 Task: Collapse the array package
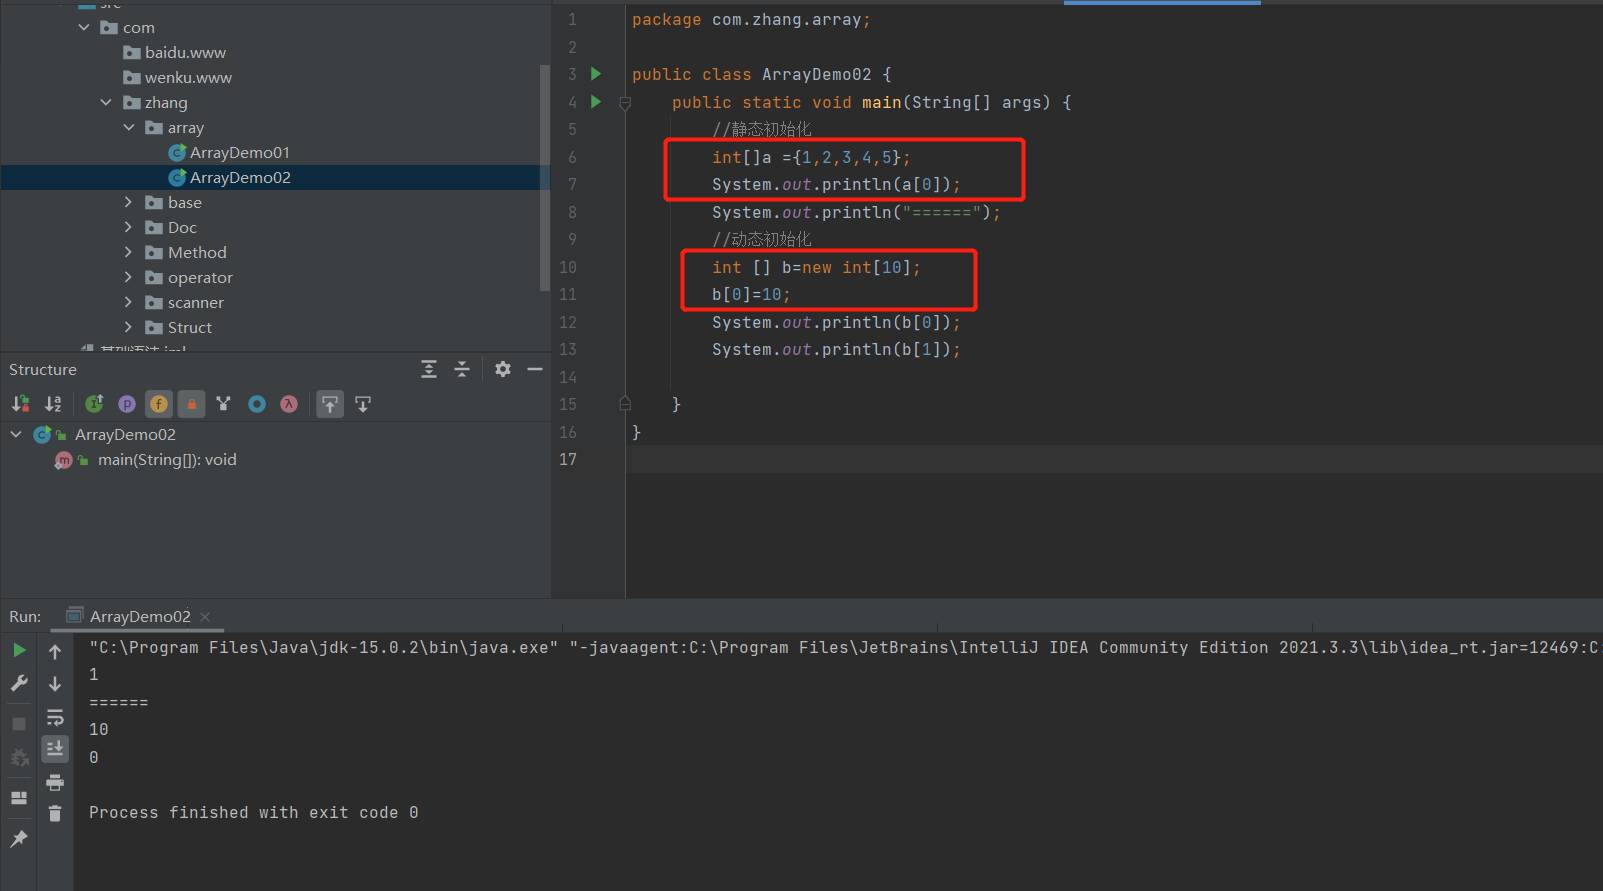[x=129, y=127]
